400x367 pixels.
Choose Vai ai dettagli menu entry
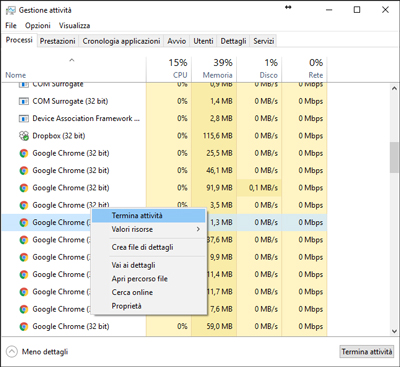(x=149, y=265)
